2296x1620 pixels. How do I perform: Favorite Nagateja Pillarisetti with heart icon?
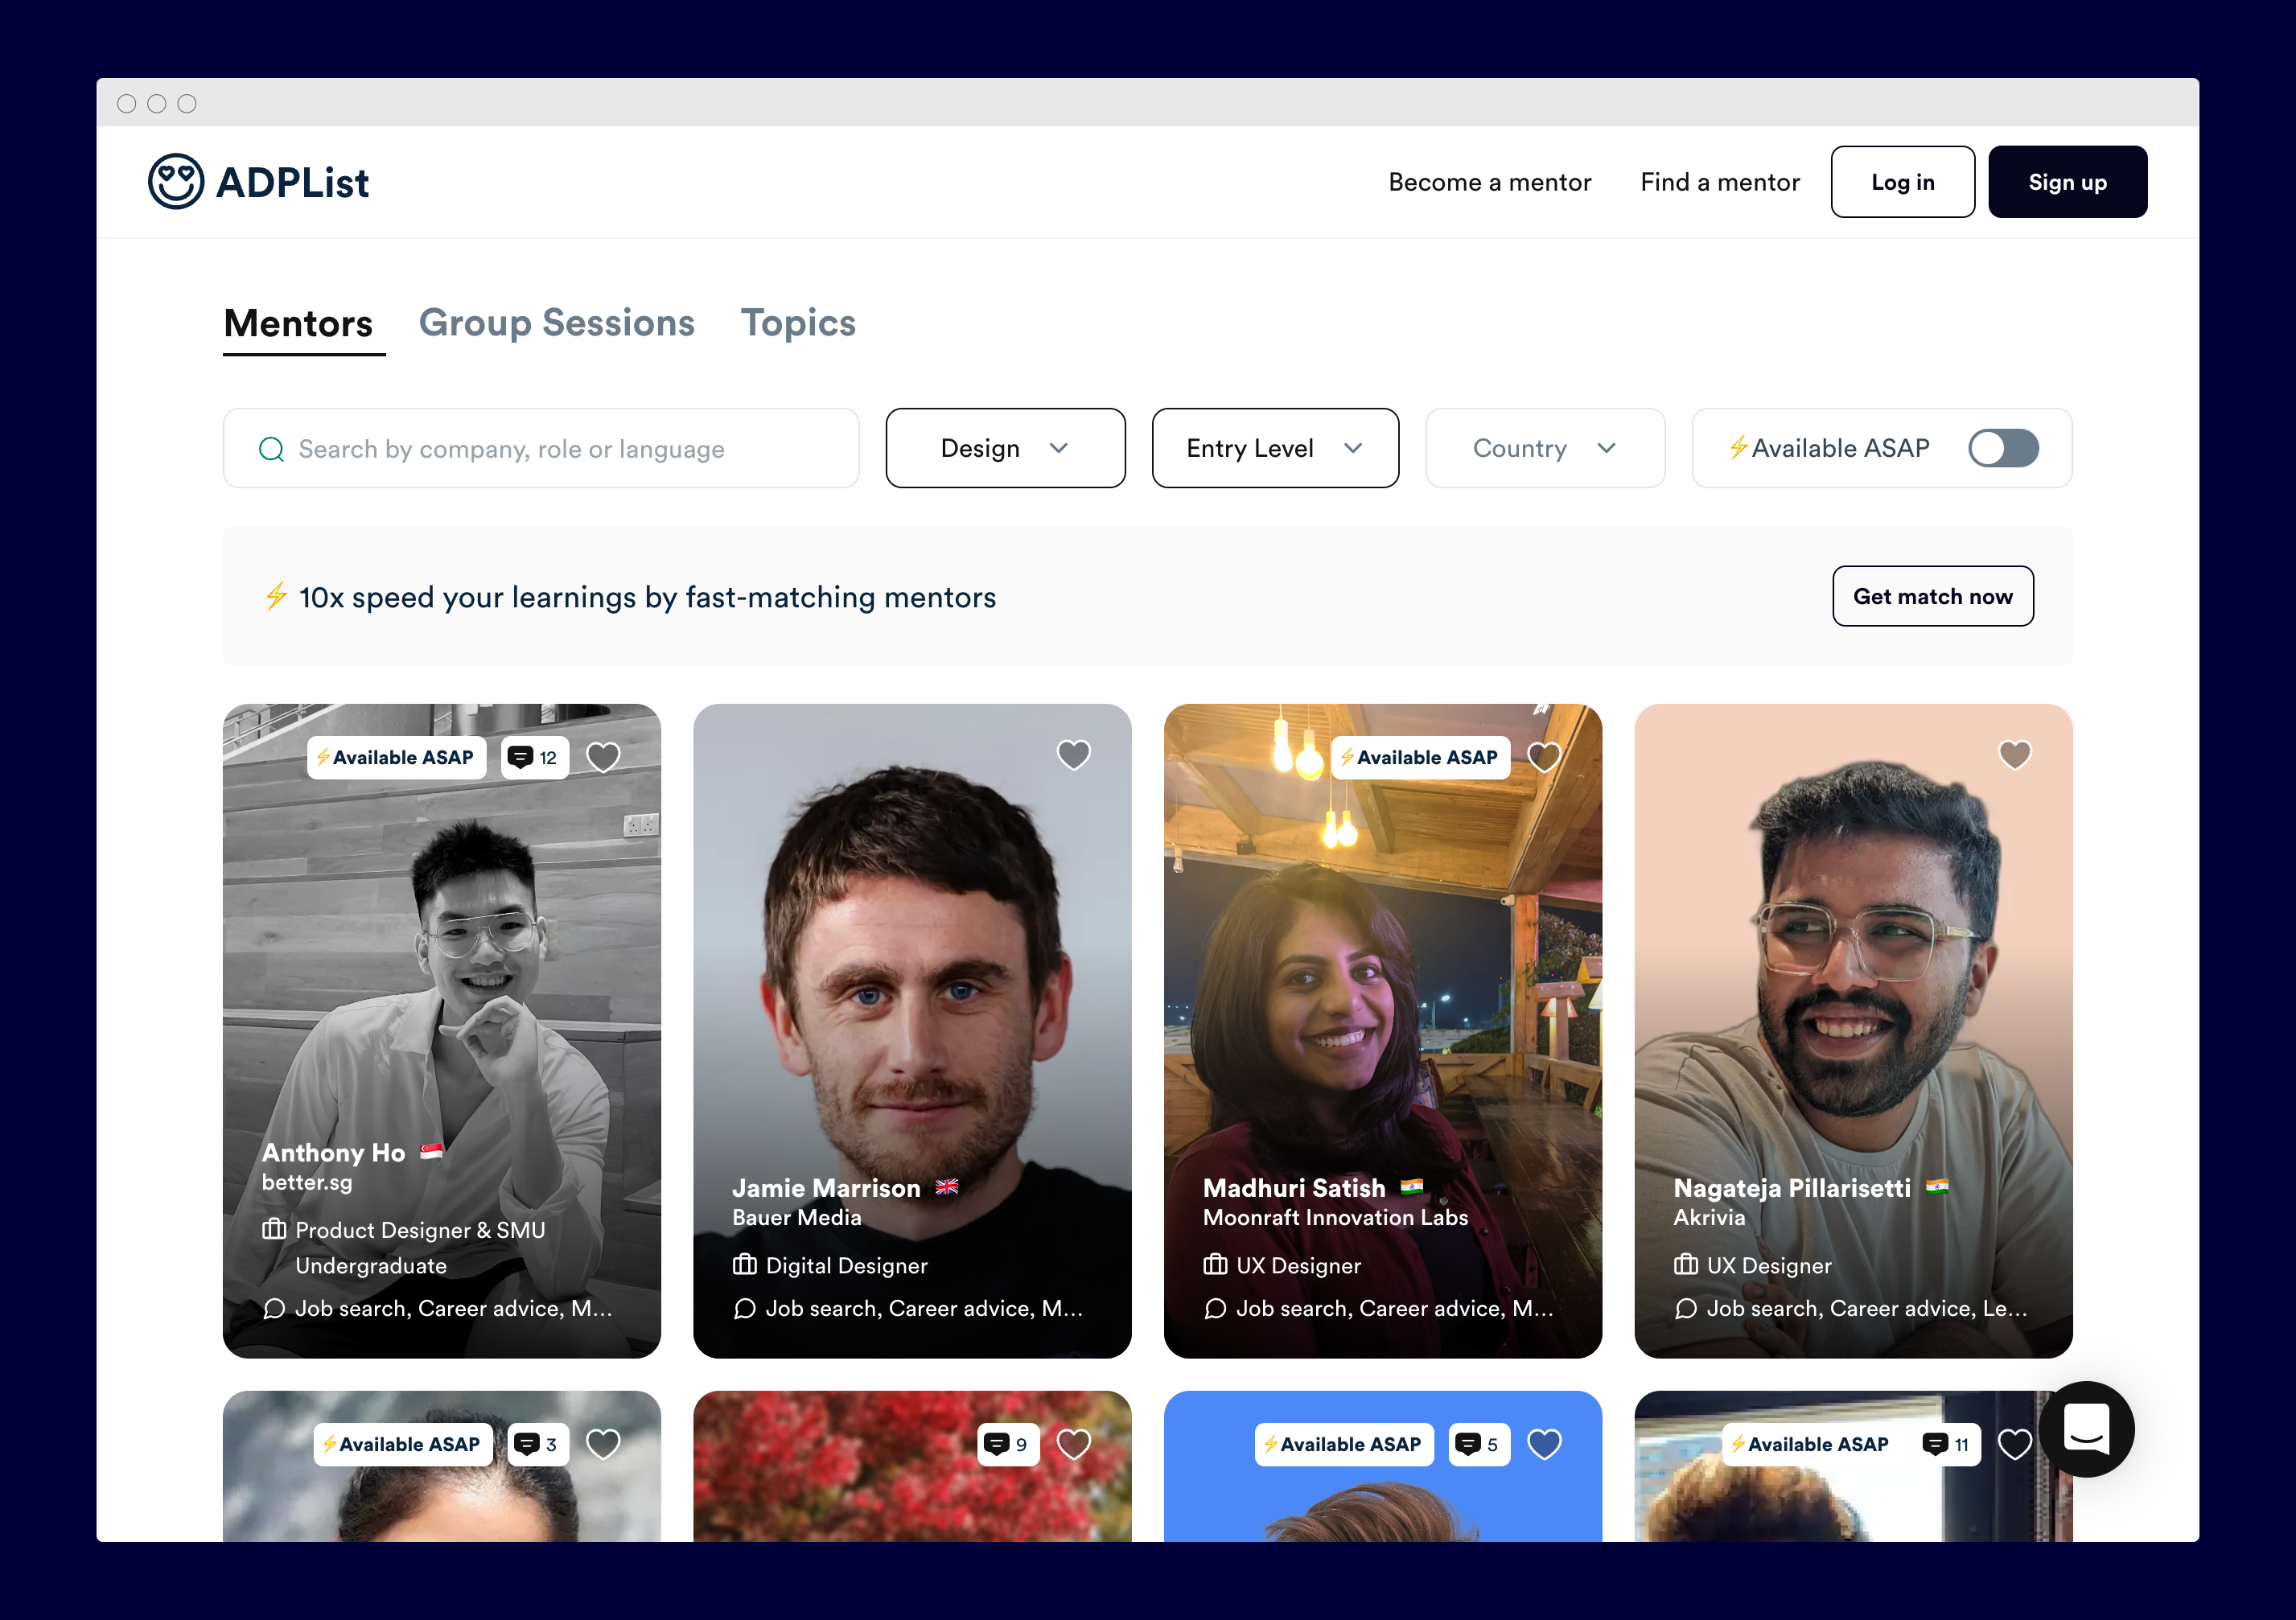click(2014, 754)
